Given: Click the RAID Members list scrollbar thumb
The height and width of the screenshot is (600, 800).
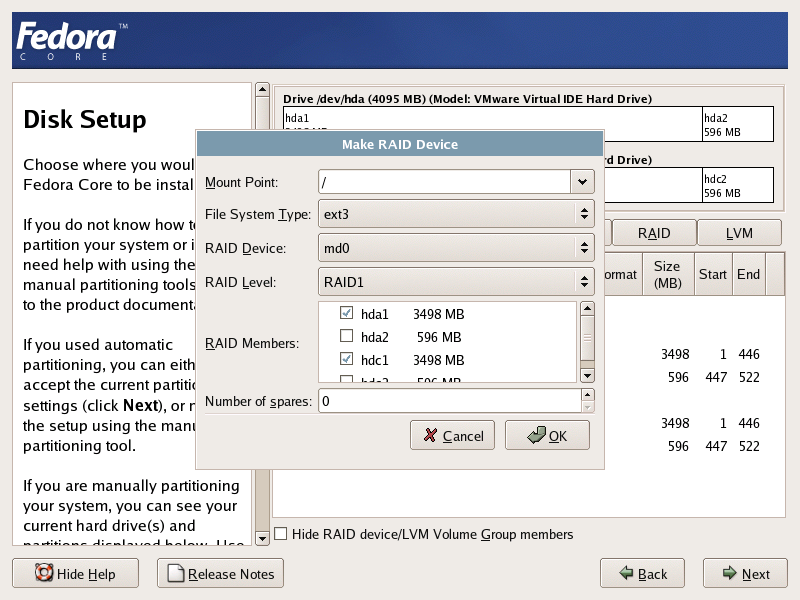Looking at the screenshot, I should 587,338.
